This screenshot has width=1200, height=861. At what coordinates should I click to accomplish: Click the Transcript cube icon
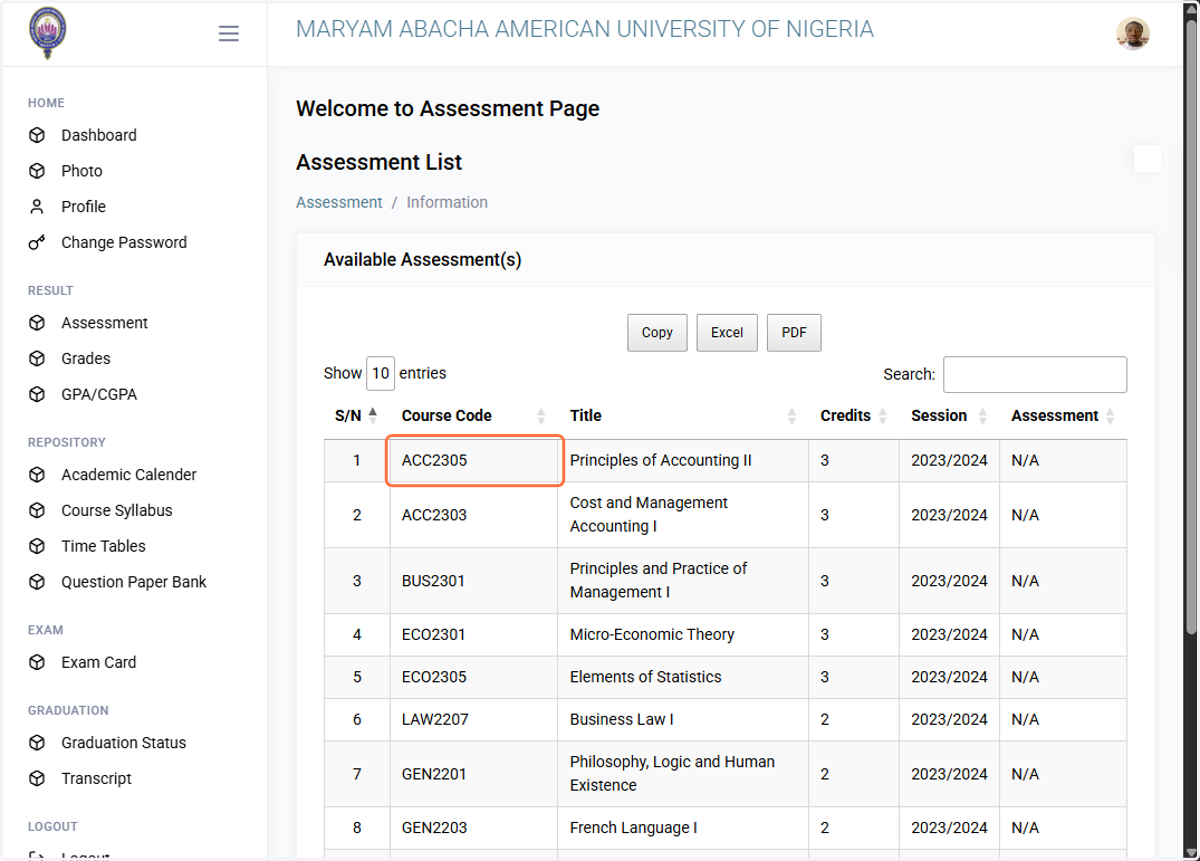(x=37, y=779)
